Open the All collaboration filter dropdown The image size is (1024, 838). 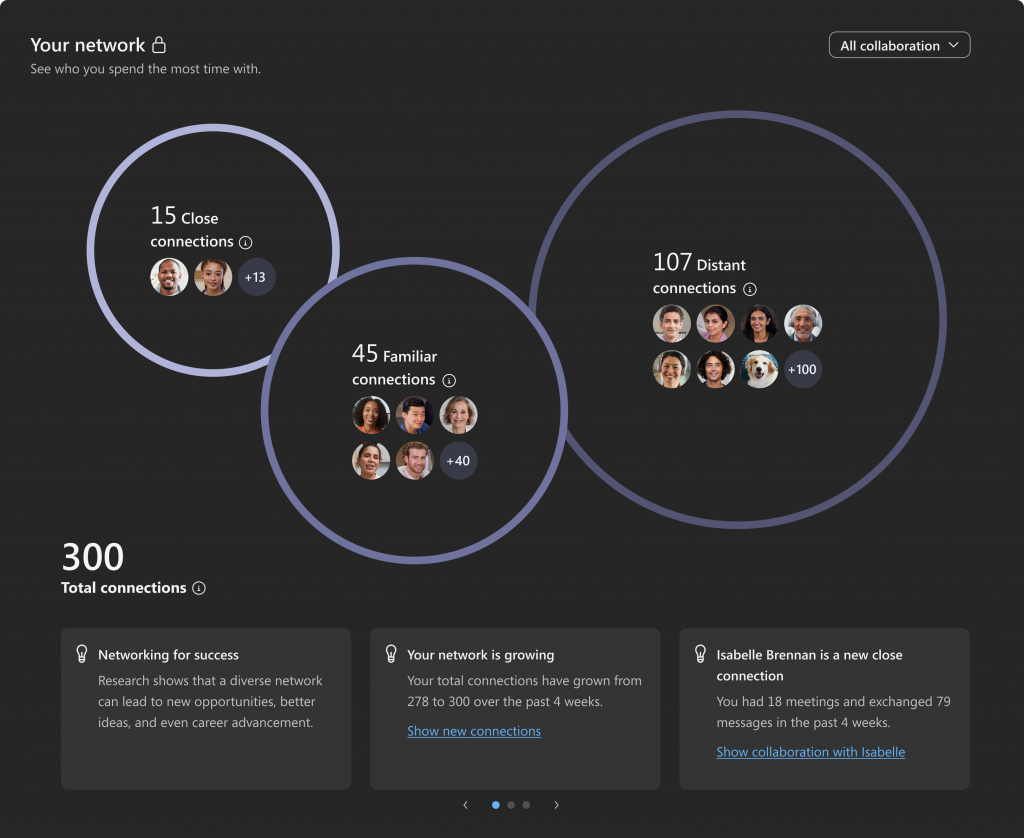coord(898,45)
